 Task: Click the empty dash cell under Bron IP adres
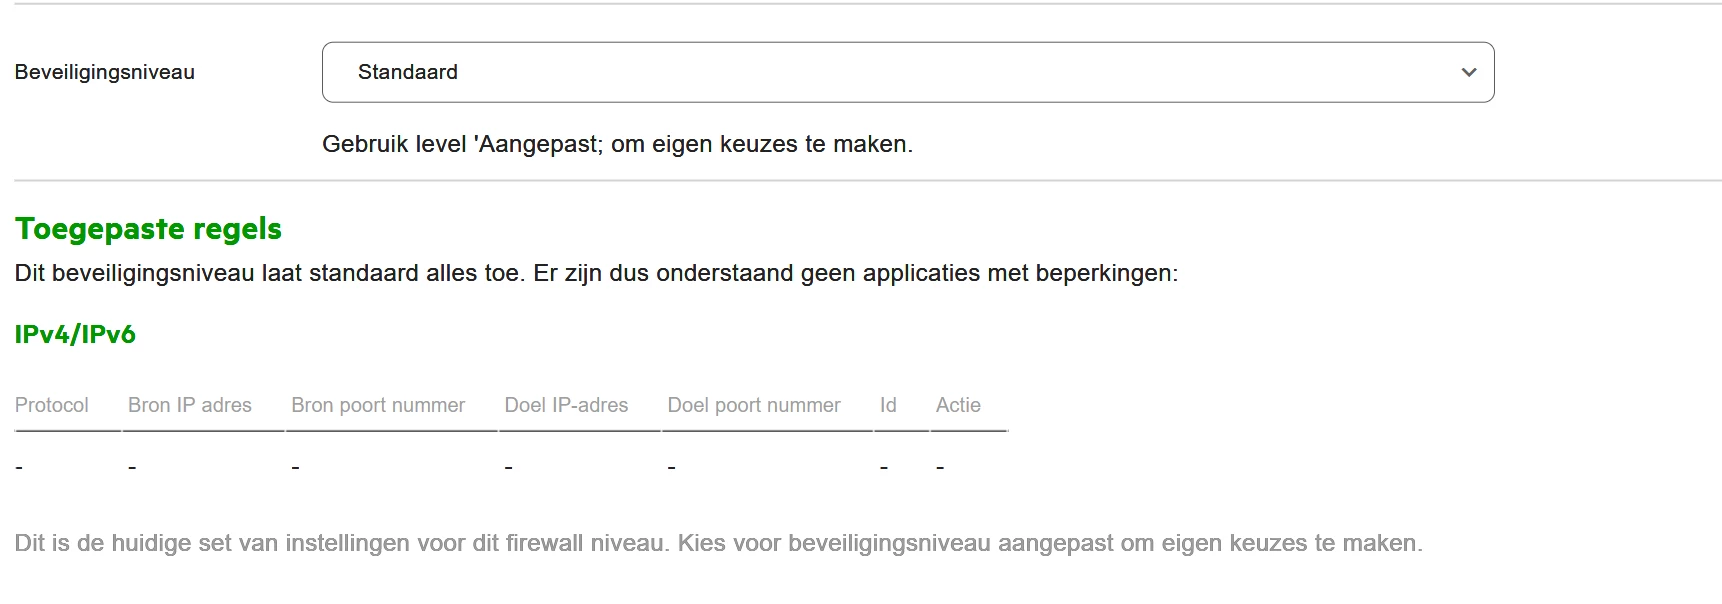pyautogui.click(x=132, y=467)
